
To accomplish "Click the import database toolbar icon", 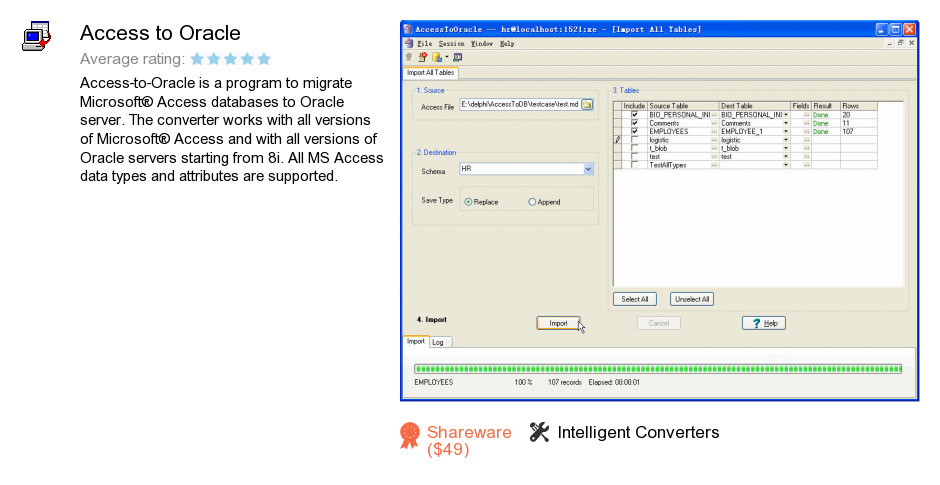I will point(436,57).
